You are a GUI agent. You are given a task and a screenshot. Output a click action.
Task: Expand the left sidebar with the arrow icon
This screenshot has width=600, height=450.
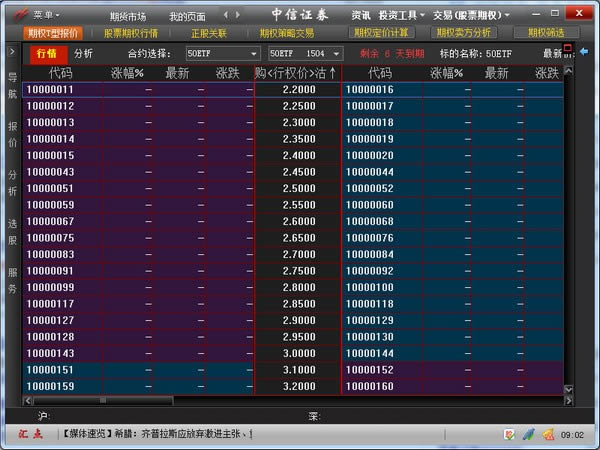coord(11,51)
